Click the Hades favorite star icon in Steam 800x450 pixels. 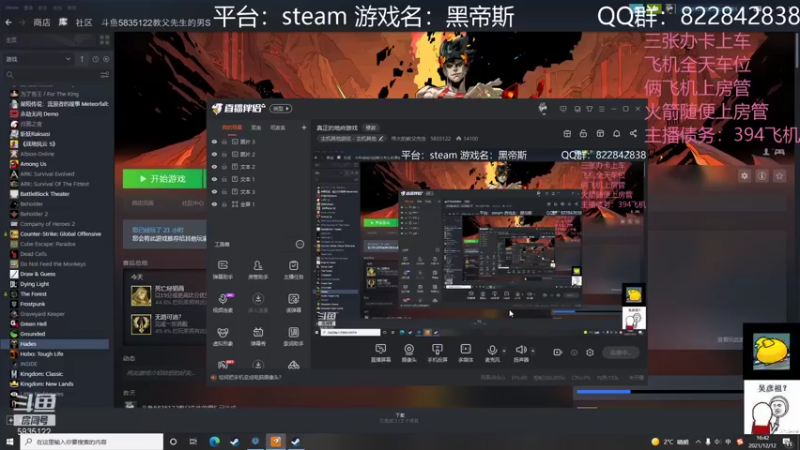pyautogui.click(x=779, y=176)
